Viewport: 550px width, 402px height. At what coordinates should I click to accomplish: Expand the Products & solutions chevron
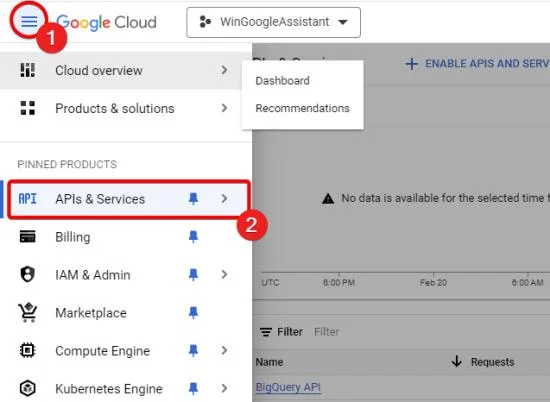[x=224, y=108]
